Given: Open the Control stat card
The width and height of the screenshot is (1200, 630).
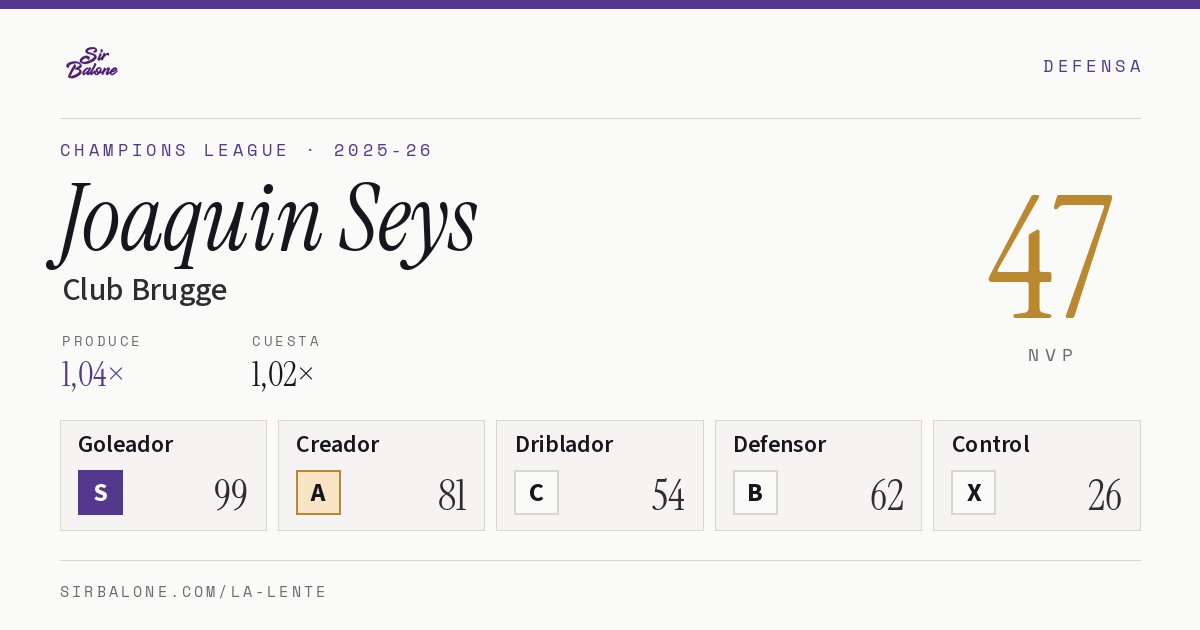Looking at the screenshot, I should point(1037,475).
